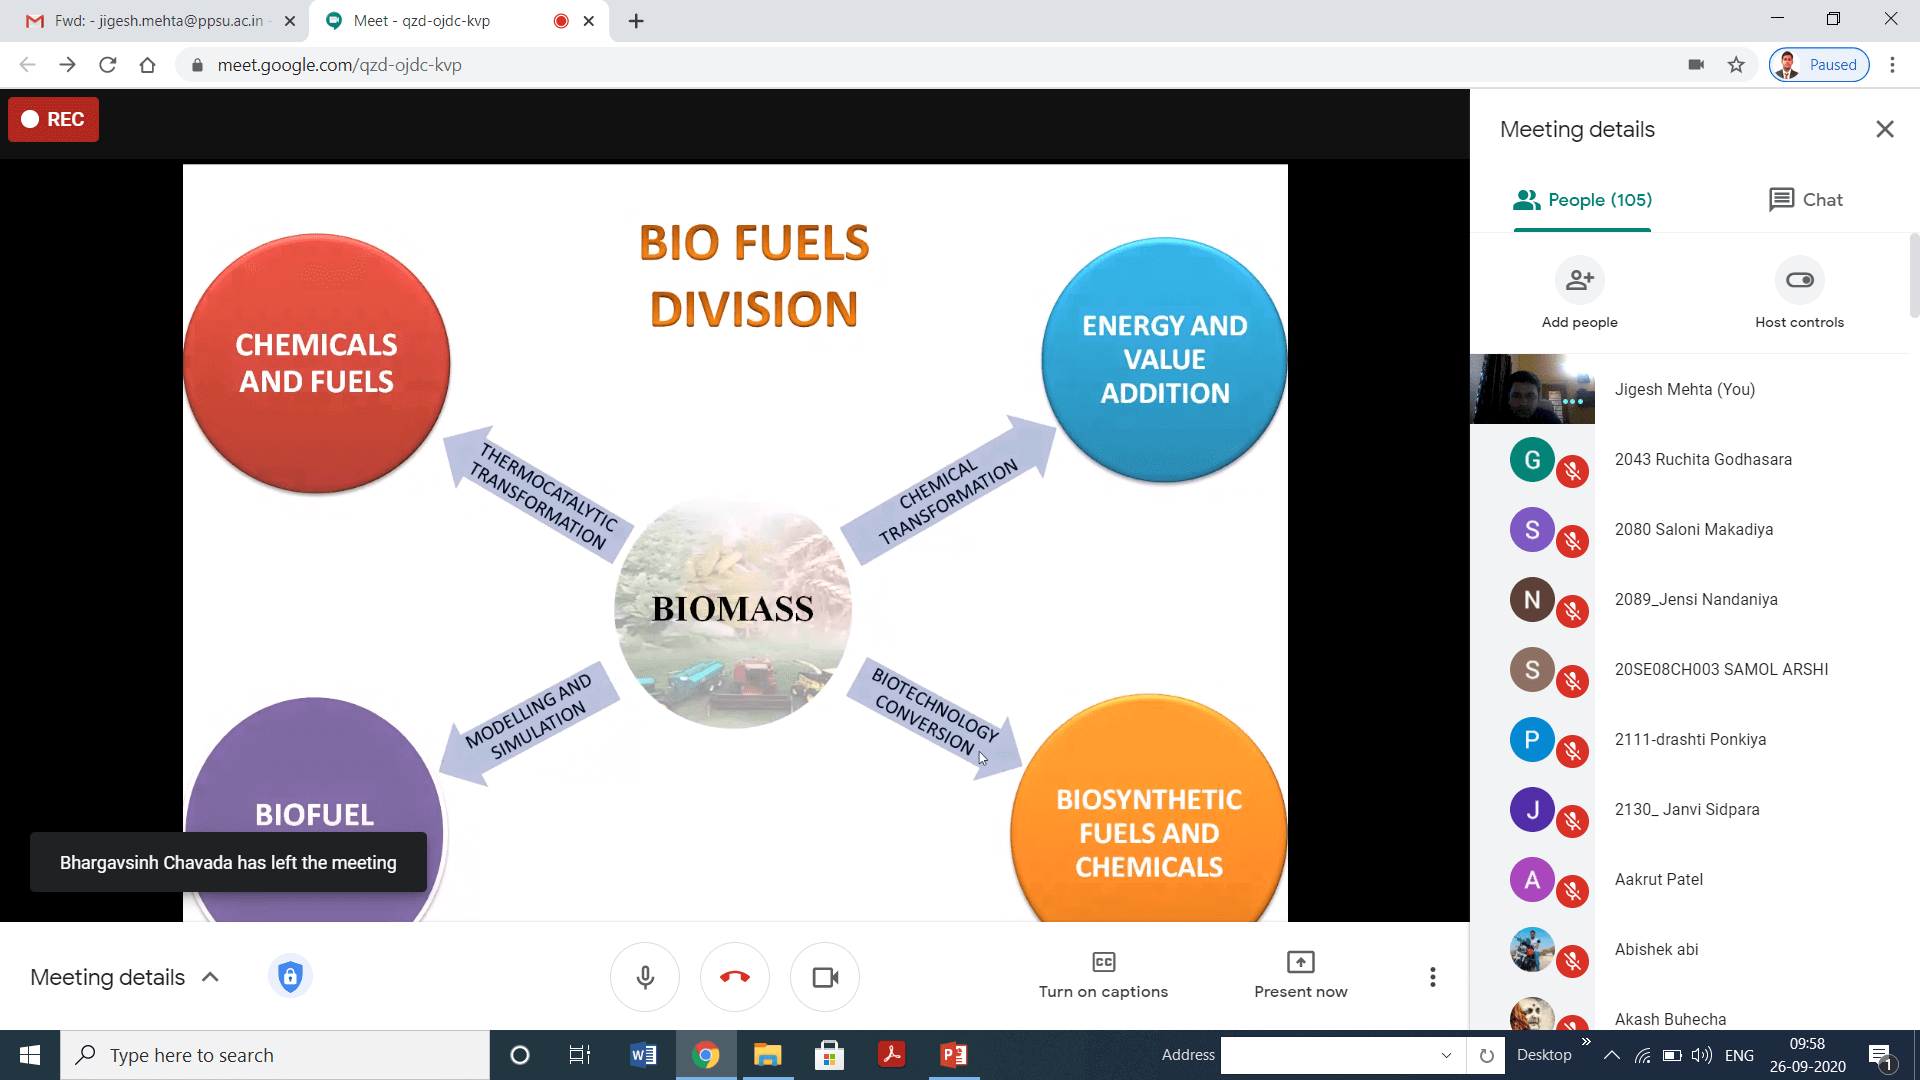This screenshot has height=1080, width=1920.
Task: Turn on captions
Action: [1103, 975]
